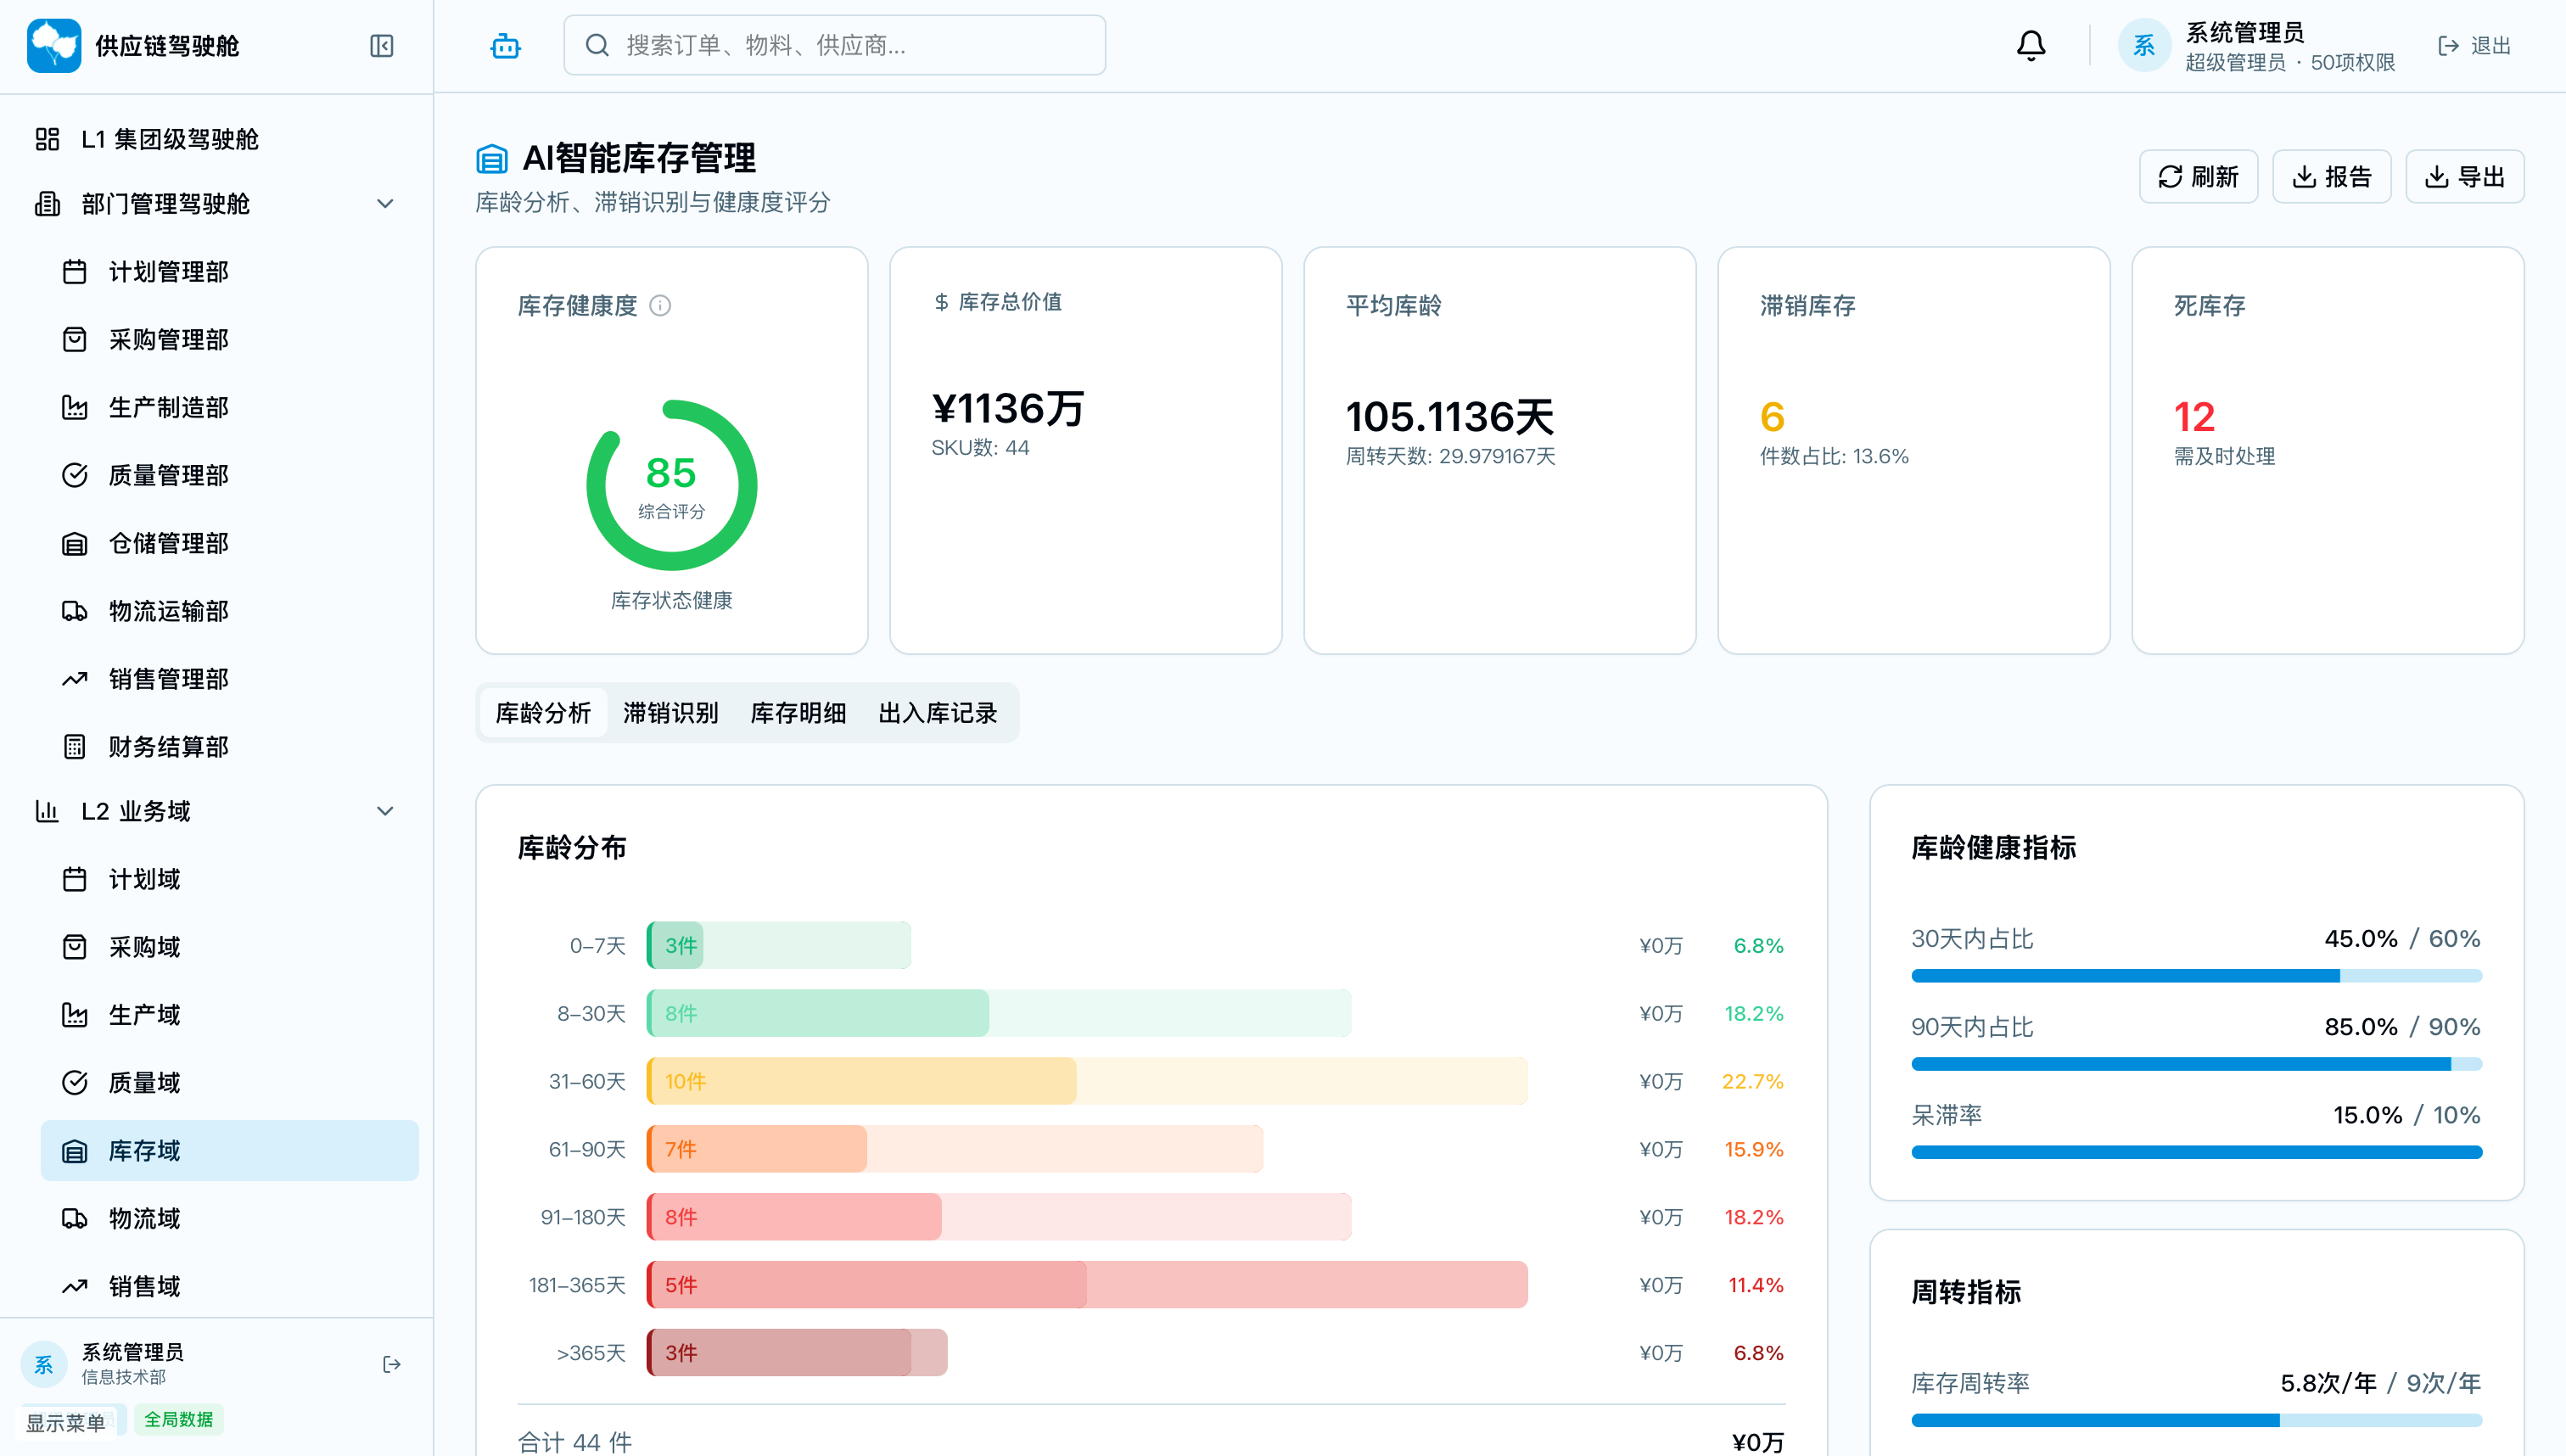2566x1456 pixels.
Task: Open the AI robot assistant icon
Action: tap(505, 46)
